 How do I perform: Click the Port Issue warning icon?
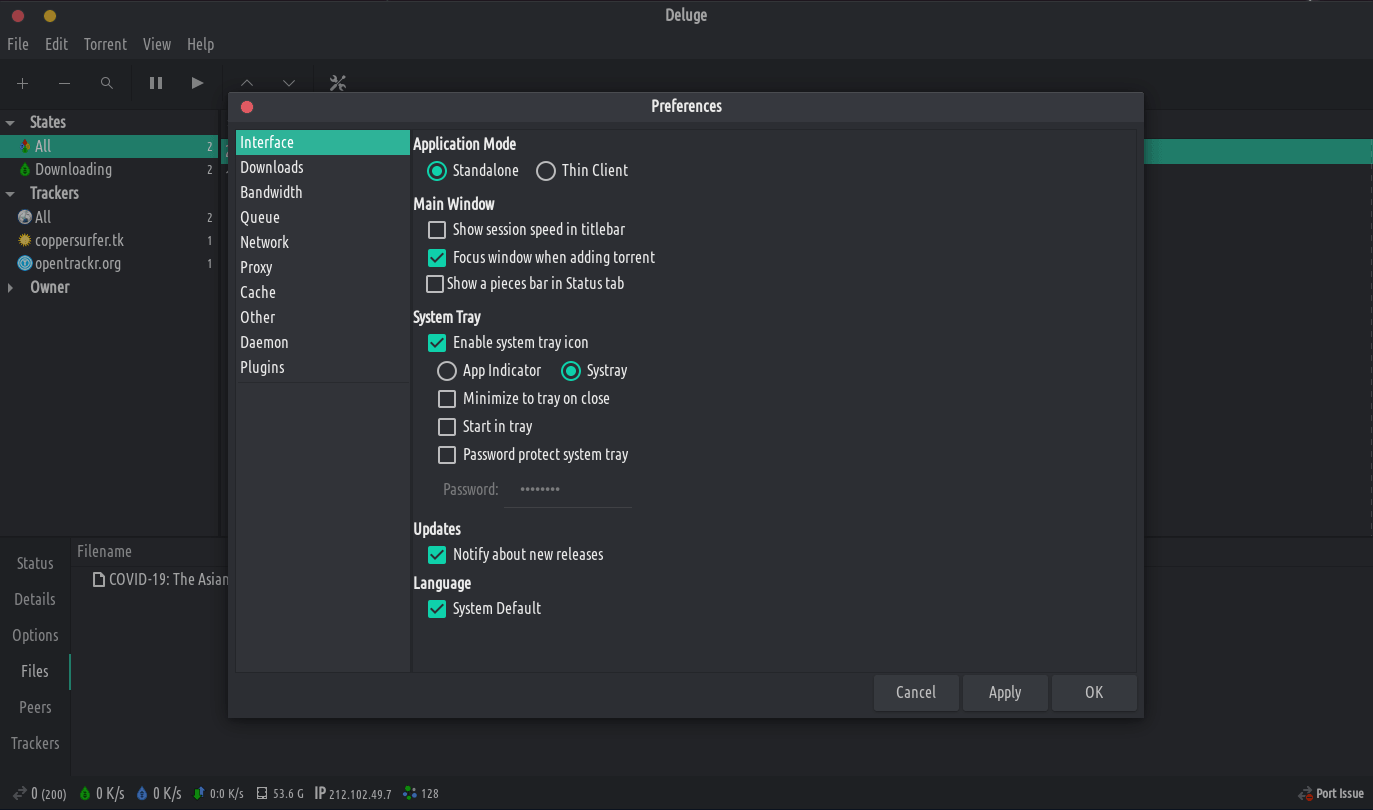tap(1304, 794)
